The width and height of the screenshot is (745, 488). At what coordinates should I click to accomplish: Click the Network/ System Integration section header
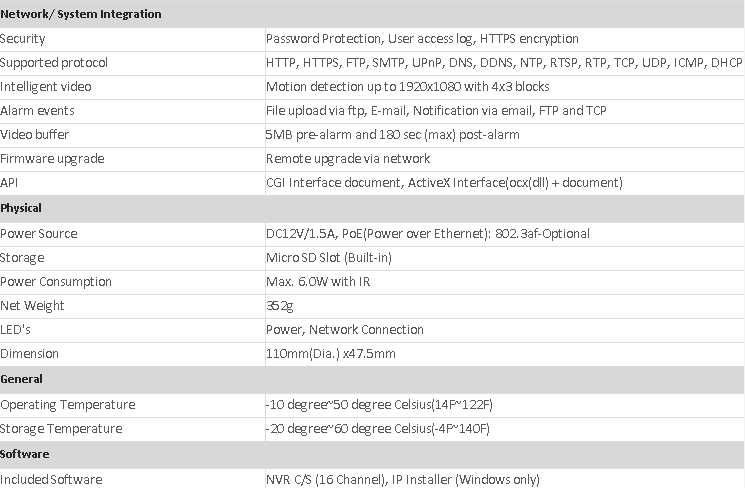tap(81, 14)
